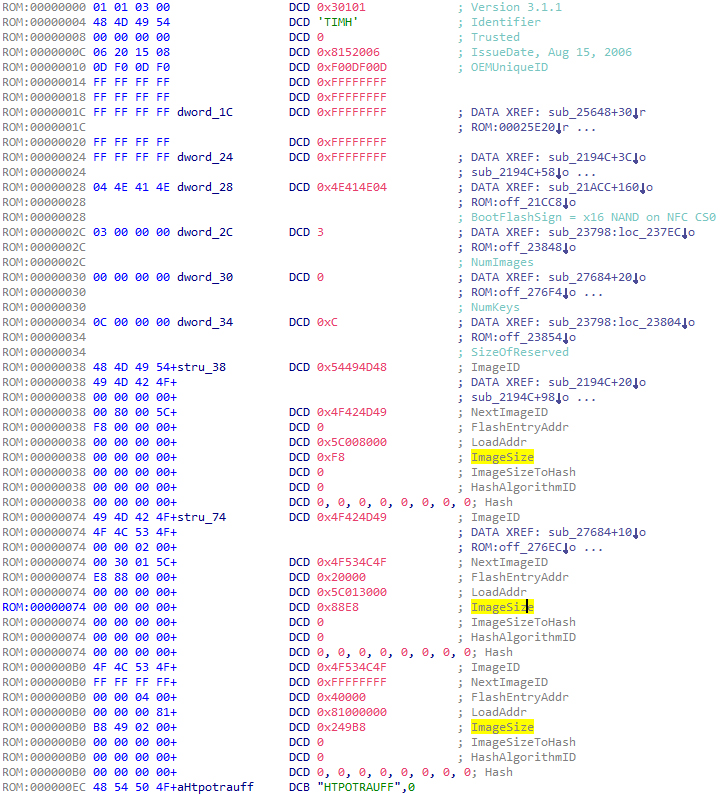Click the dword_28 label
This screenshot has height=794, width=724.
205,187
